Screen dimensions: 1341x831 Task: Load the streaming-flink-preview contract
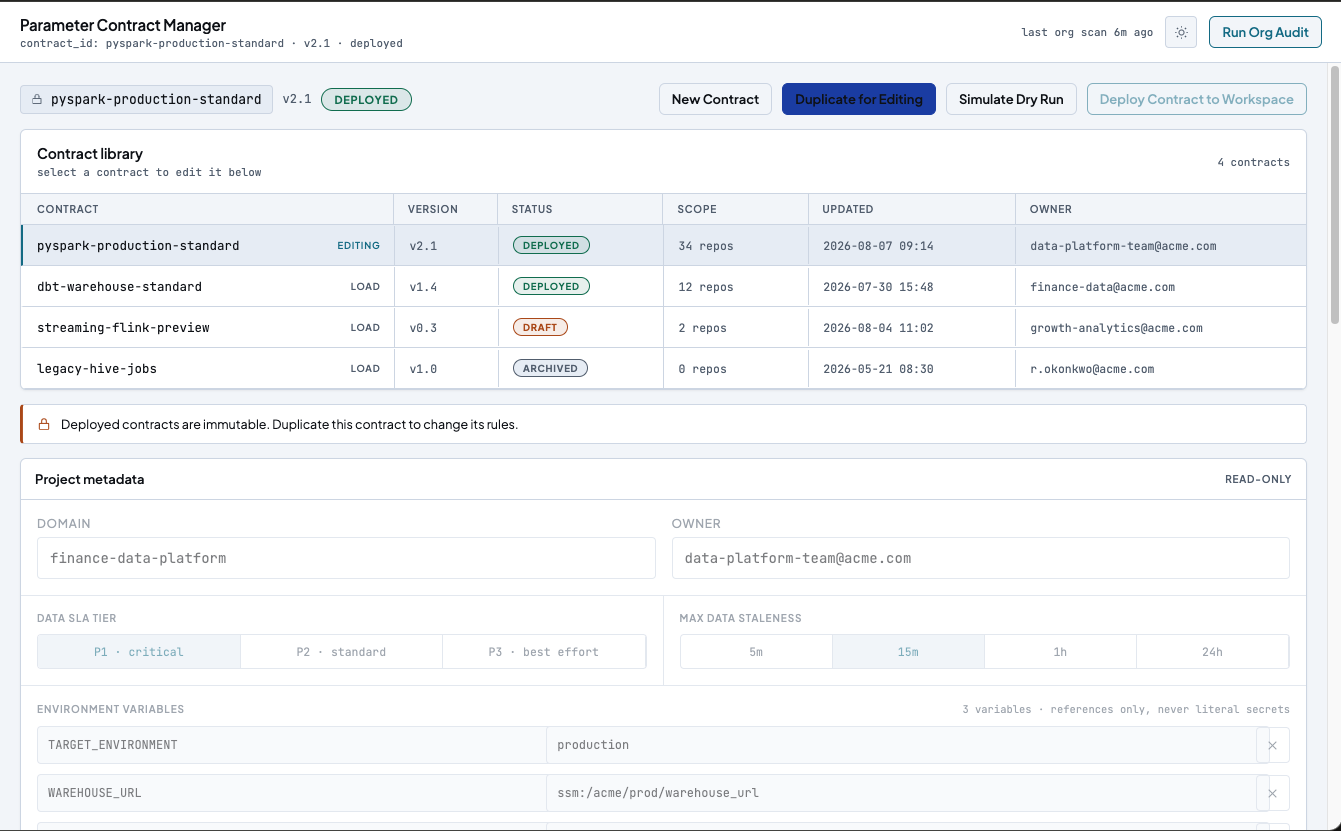[x=365, y=328]
